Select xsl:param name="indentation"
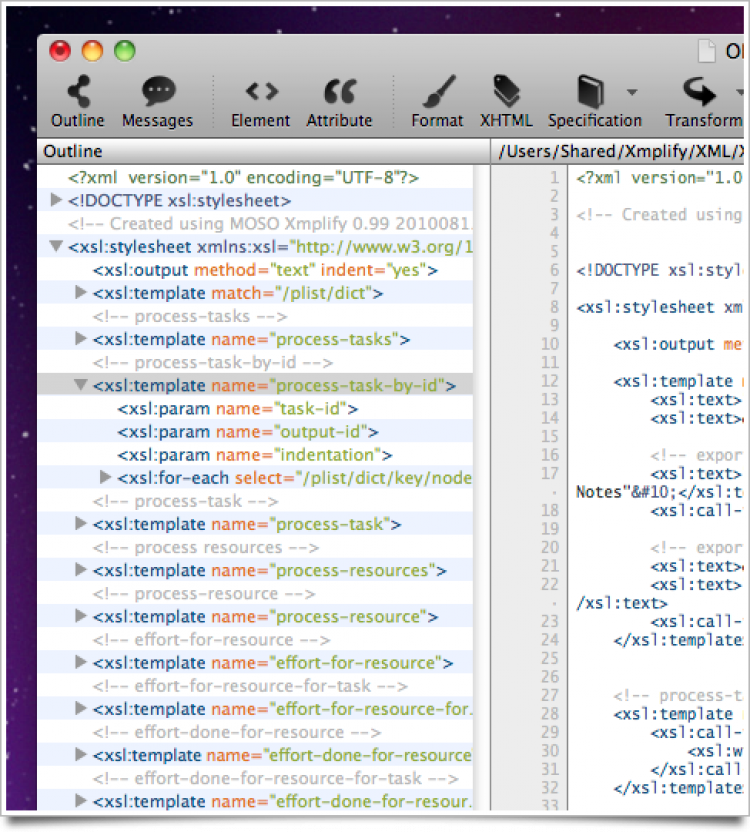This screenshot has height=832, width=750. pyautogui.click(x=255, y=454)
